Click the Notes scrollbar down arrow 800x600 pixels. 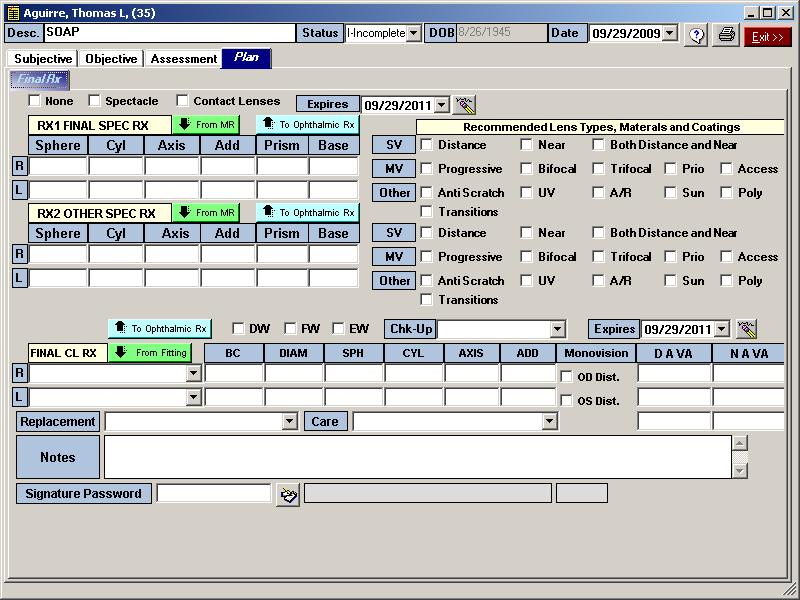click(x=740, y=470)
